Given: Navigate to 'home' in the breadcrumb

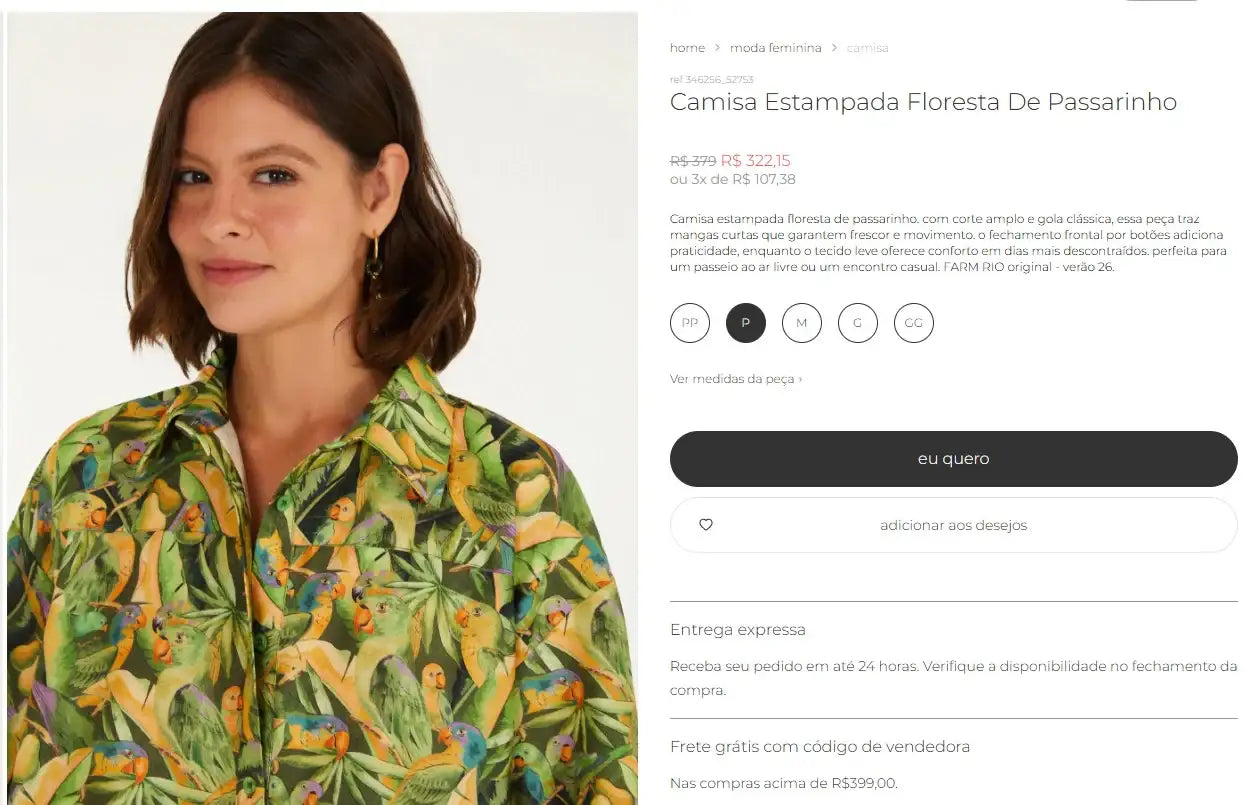Looking at the screenshot, I should click(x=687, y=47).
